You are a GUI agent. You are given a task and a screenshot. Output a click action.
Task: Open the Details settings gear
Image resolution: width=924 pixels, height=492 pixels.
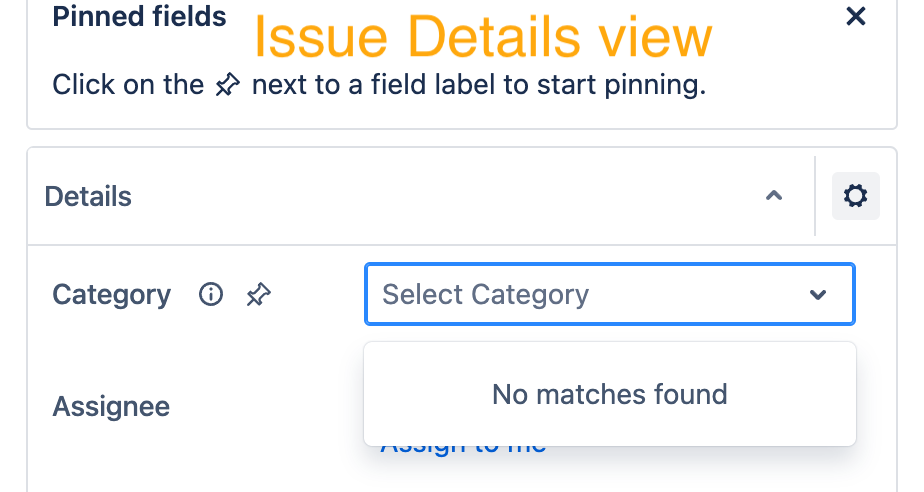[855, 196]
